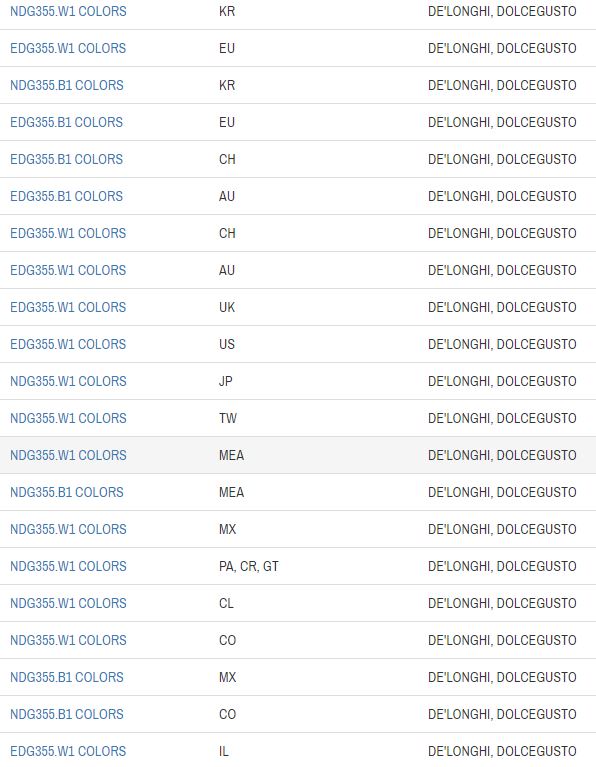Open NDG355.W1 COLORS for PA, CR, GT
The width and height of the screenshot is (596, 767).
(68, 566)
